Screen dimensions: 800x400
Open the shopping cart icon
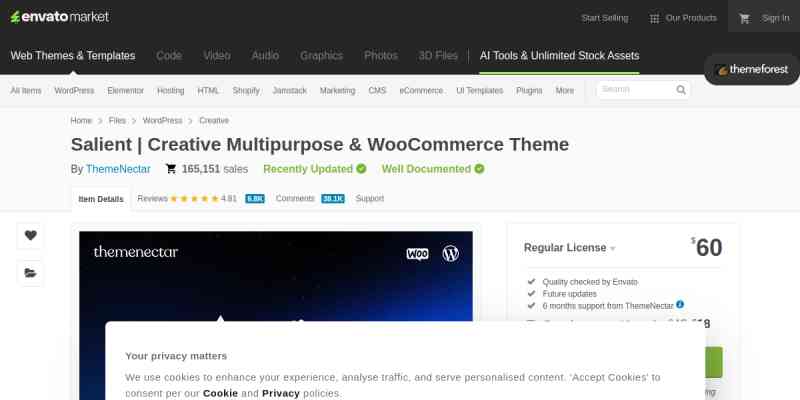744,18
